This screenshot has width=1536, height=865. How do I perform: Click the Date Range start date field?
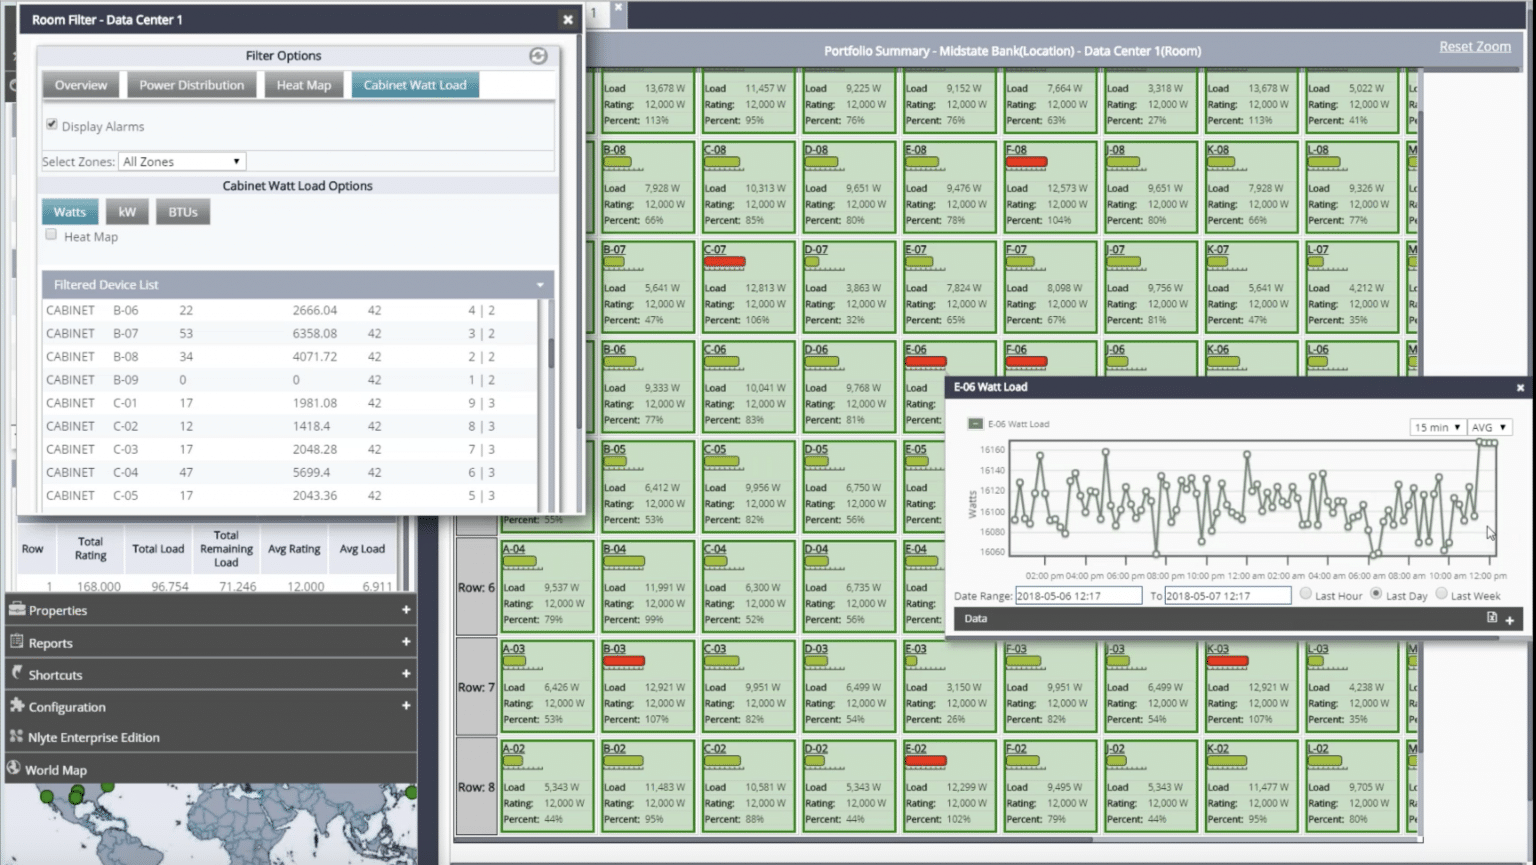tap(1076, 595)
